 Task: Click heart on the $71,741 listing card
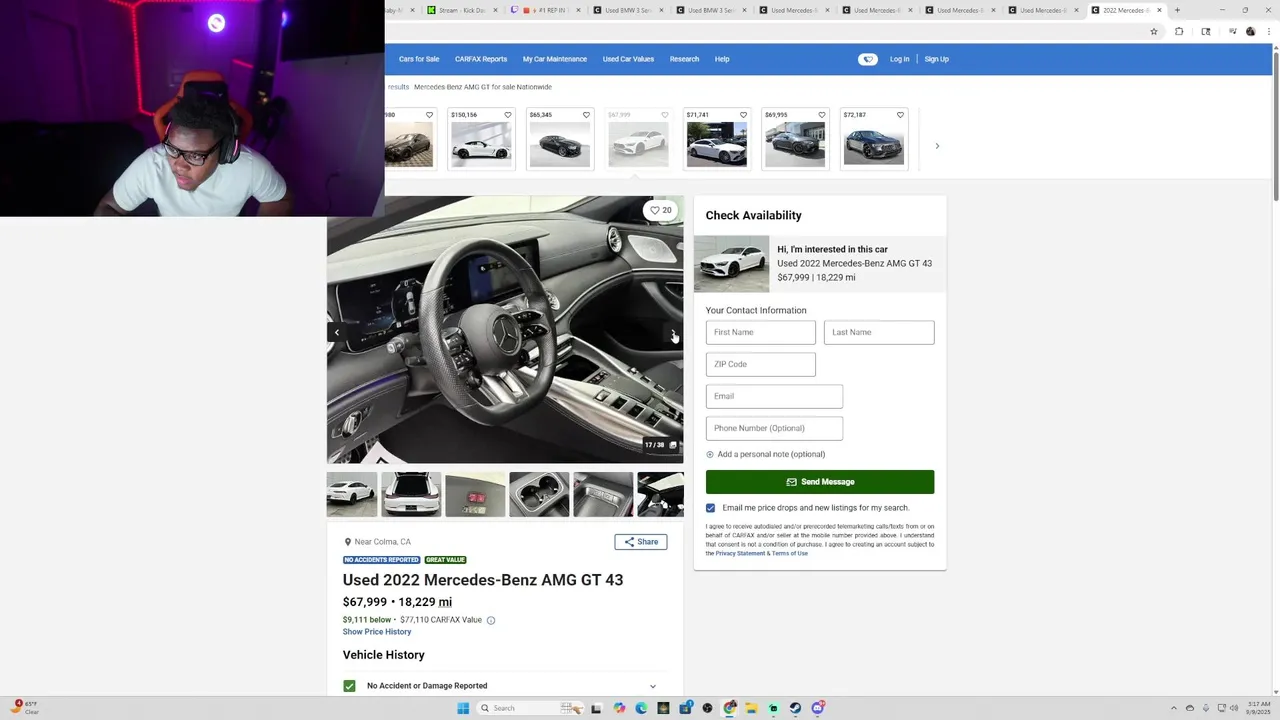pos(743,115)
